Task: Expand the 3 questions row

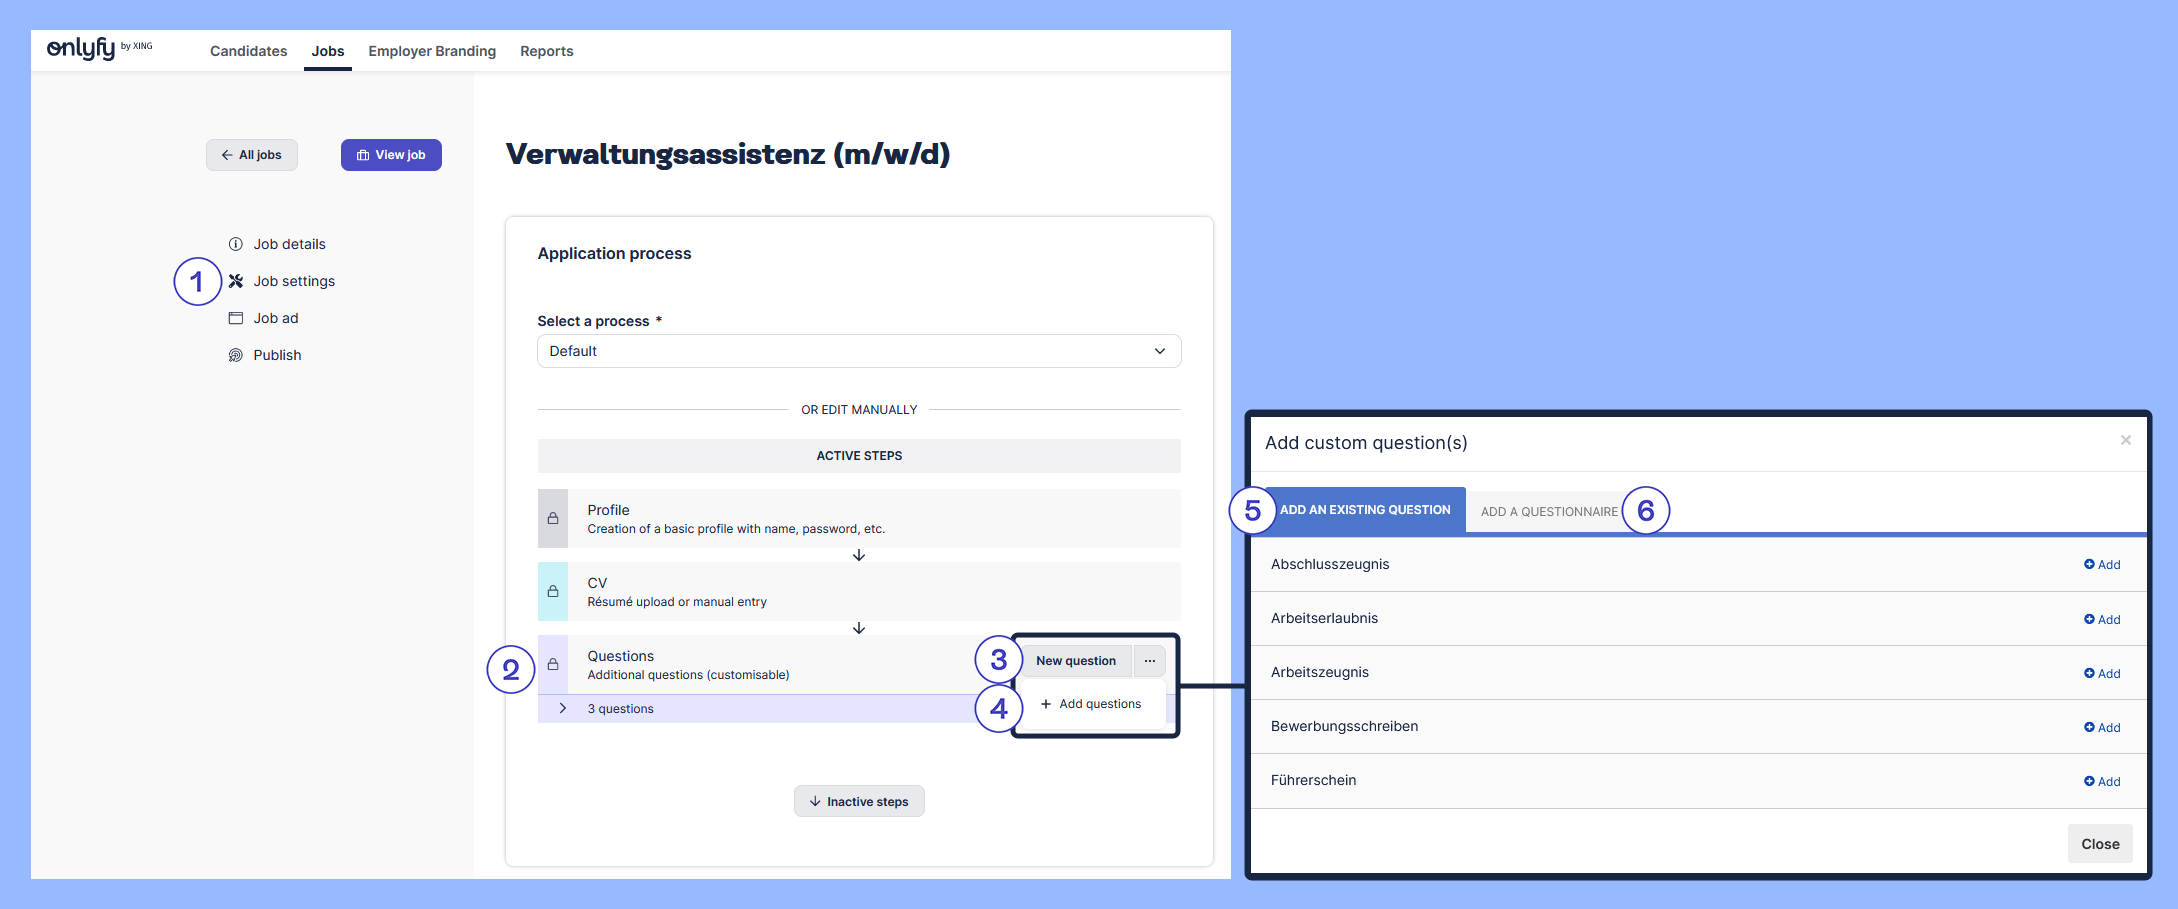Action: pyautogui.click(x=563, y=708)
